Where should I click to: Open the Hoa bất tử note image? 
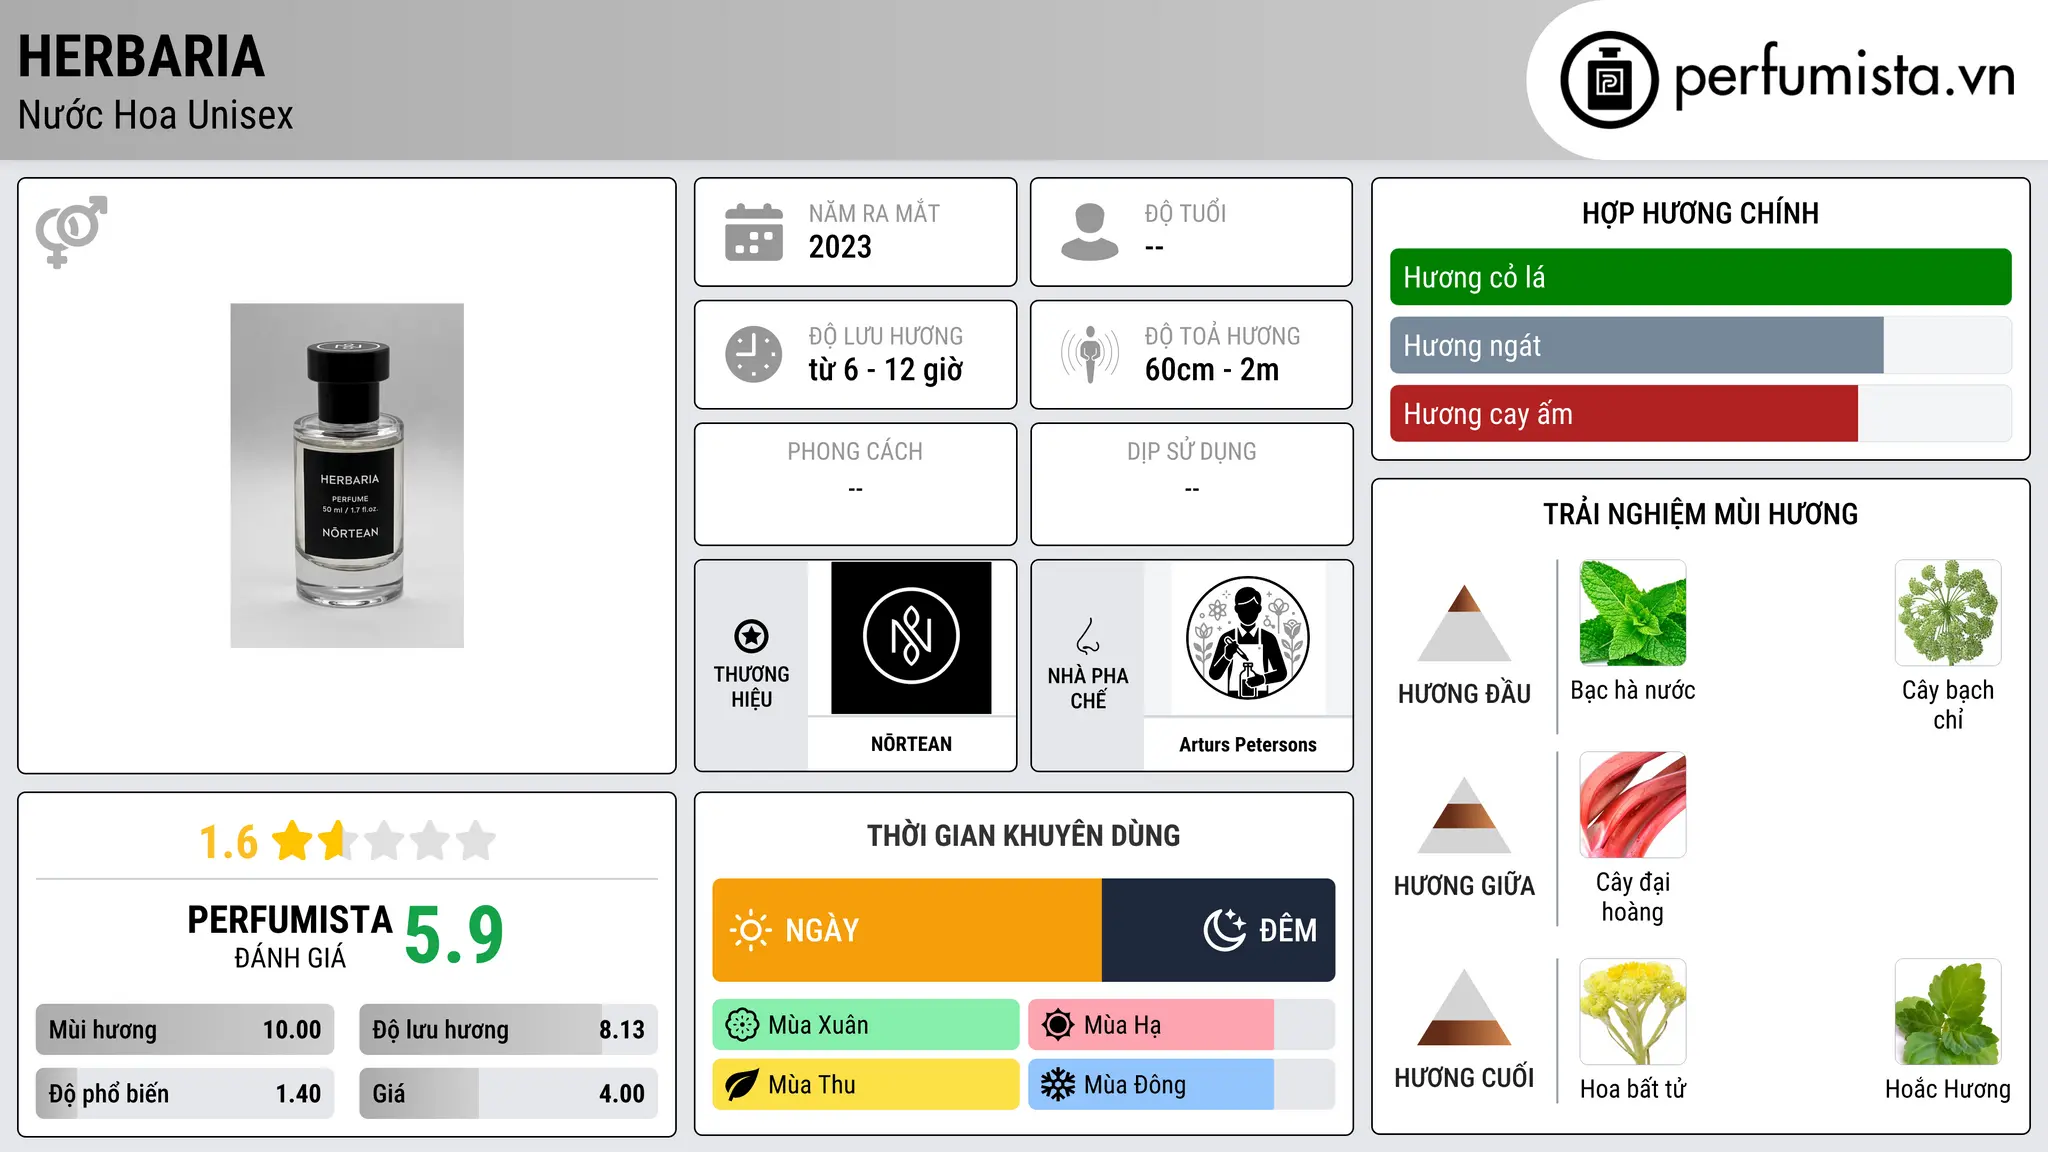click(x=1633, y=1012)
